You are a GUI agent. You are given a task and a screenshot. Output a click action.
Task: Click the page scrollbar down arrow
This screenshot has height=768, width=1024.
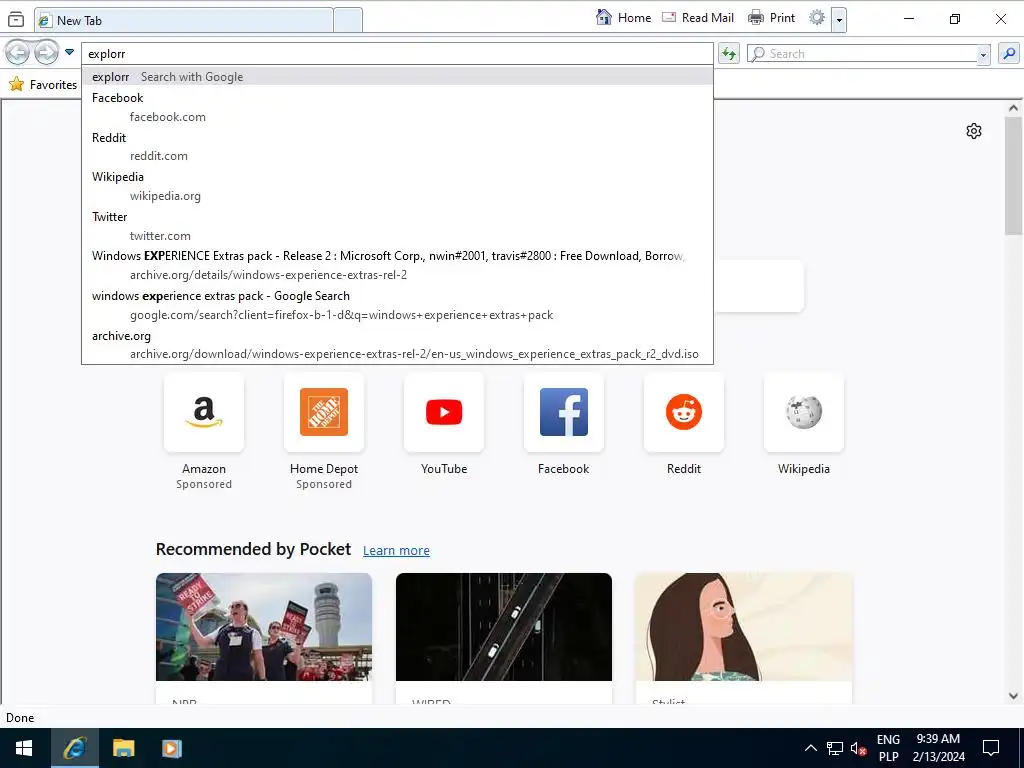(x=1013, y=696)
